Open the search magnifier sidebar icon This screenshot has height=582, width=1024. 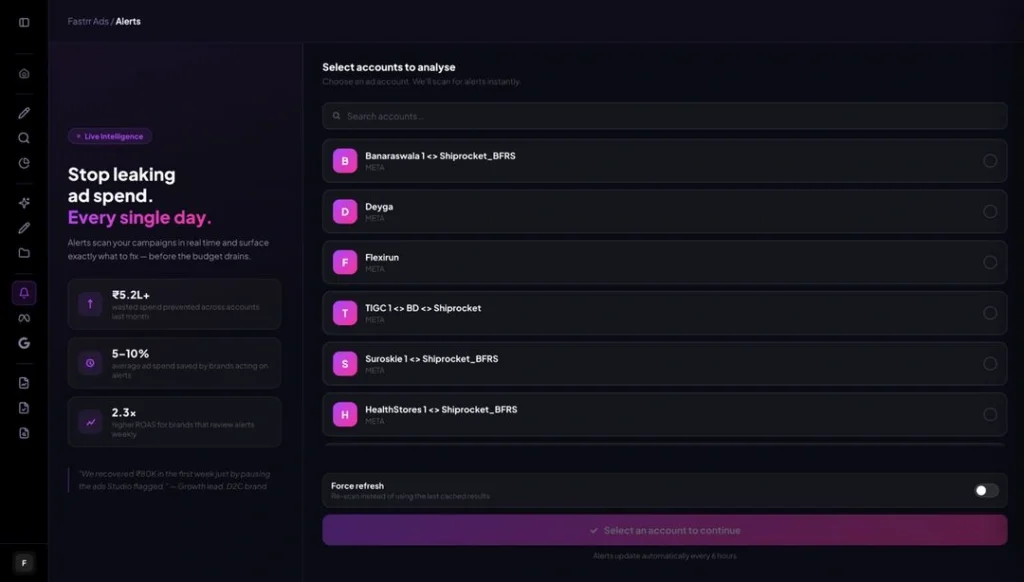point(24,138)
